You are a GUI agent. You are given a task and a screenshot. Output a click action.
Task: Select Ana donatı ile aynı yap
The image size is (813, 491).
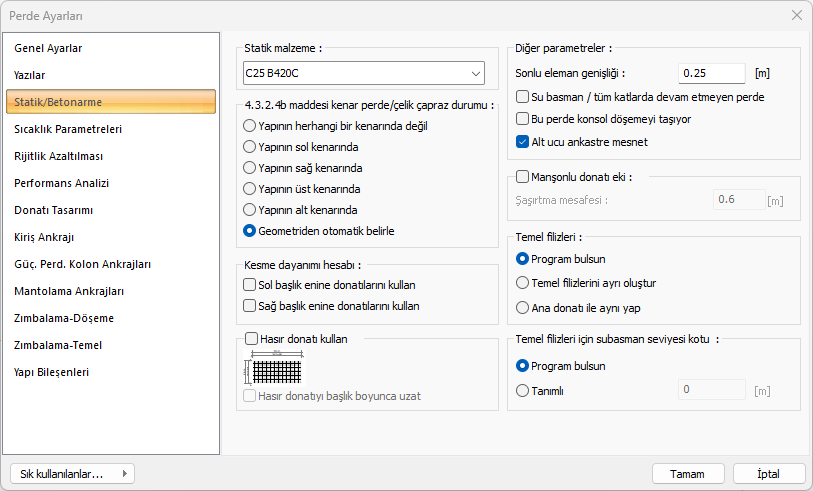tap(523, 308)
